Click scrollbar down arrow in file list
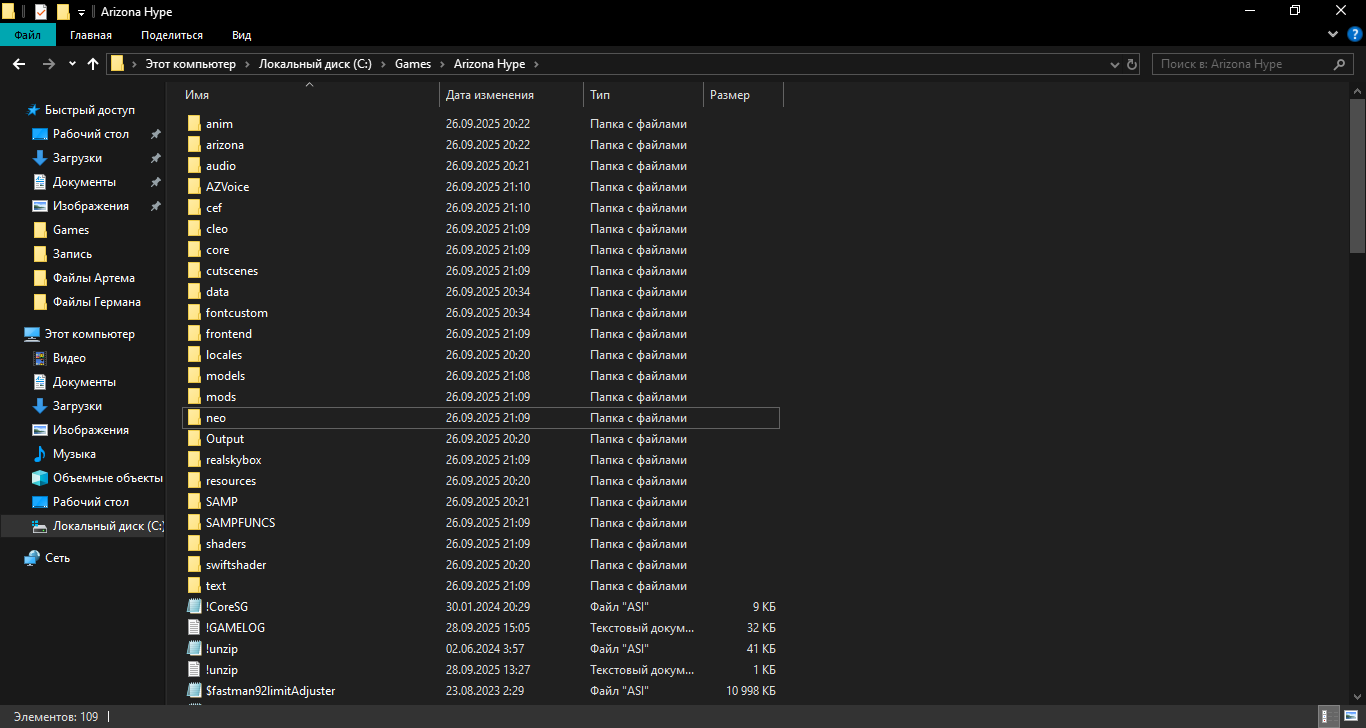This screenshot has height=728, width=1366. 1357,699
